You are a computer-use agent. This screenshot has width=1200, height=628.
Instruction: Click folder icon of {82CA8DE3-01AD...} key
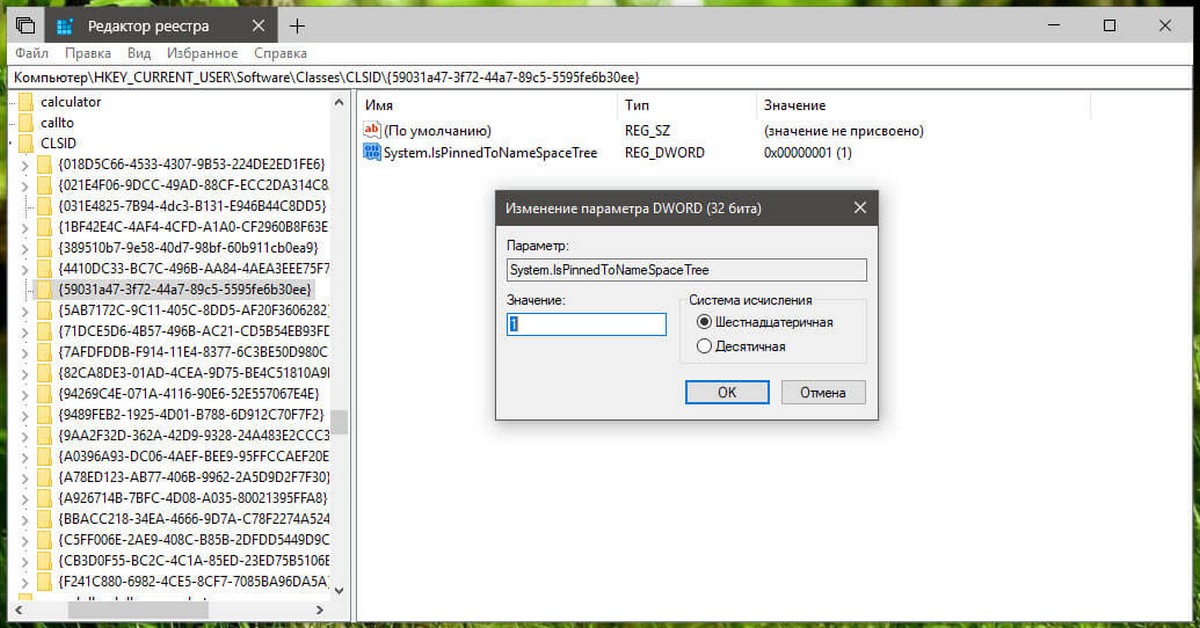point(44,372)
